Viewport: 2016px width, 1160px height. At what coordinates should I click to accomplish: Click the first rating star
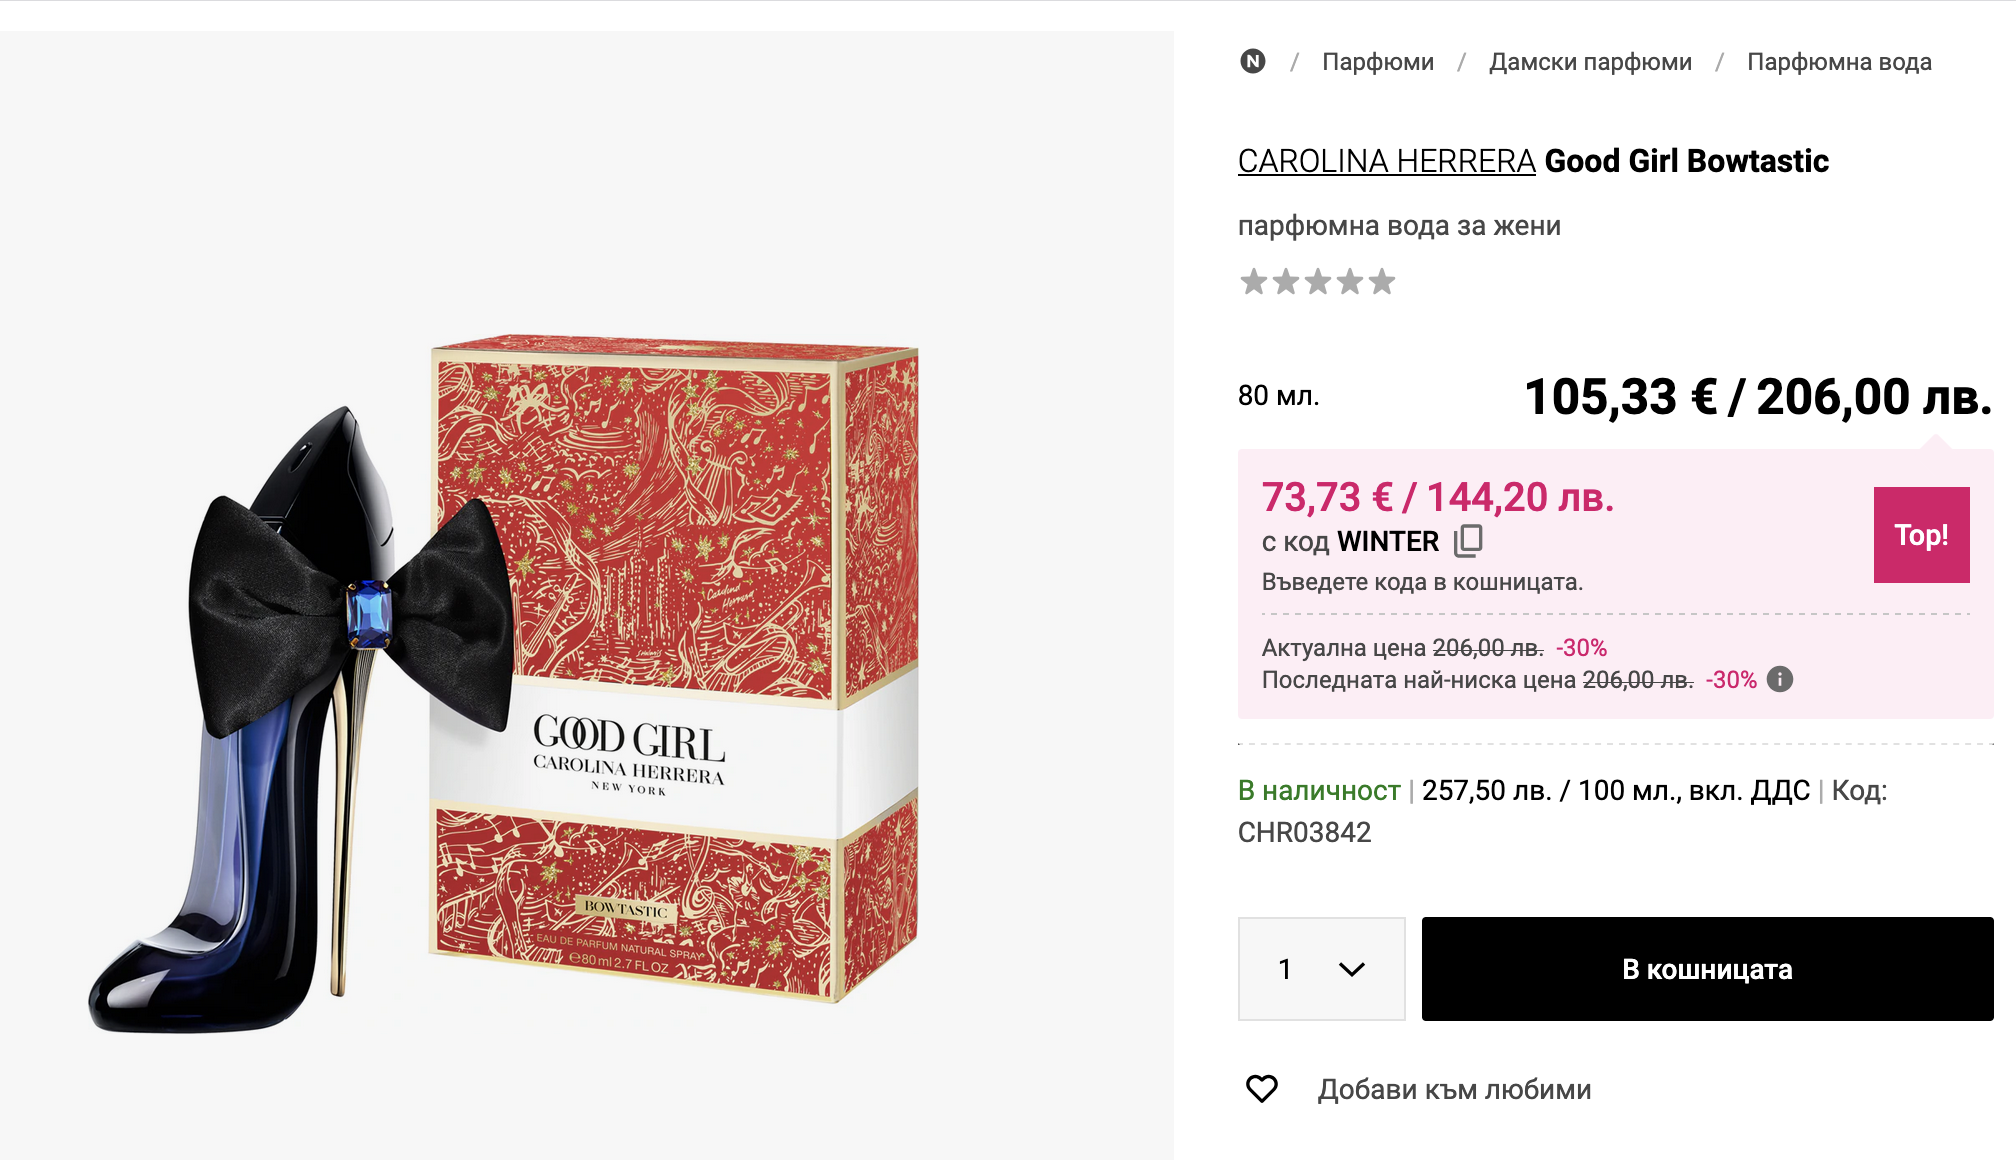(1254, 282)
